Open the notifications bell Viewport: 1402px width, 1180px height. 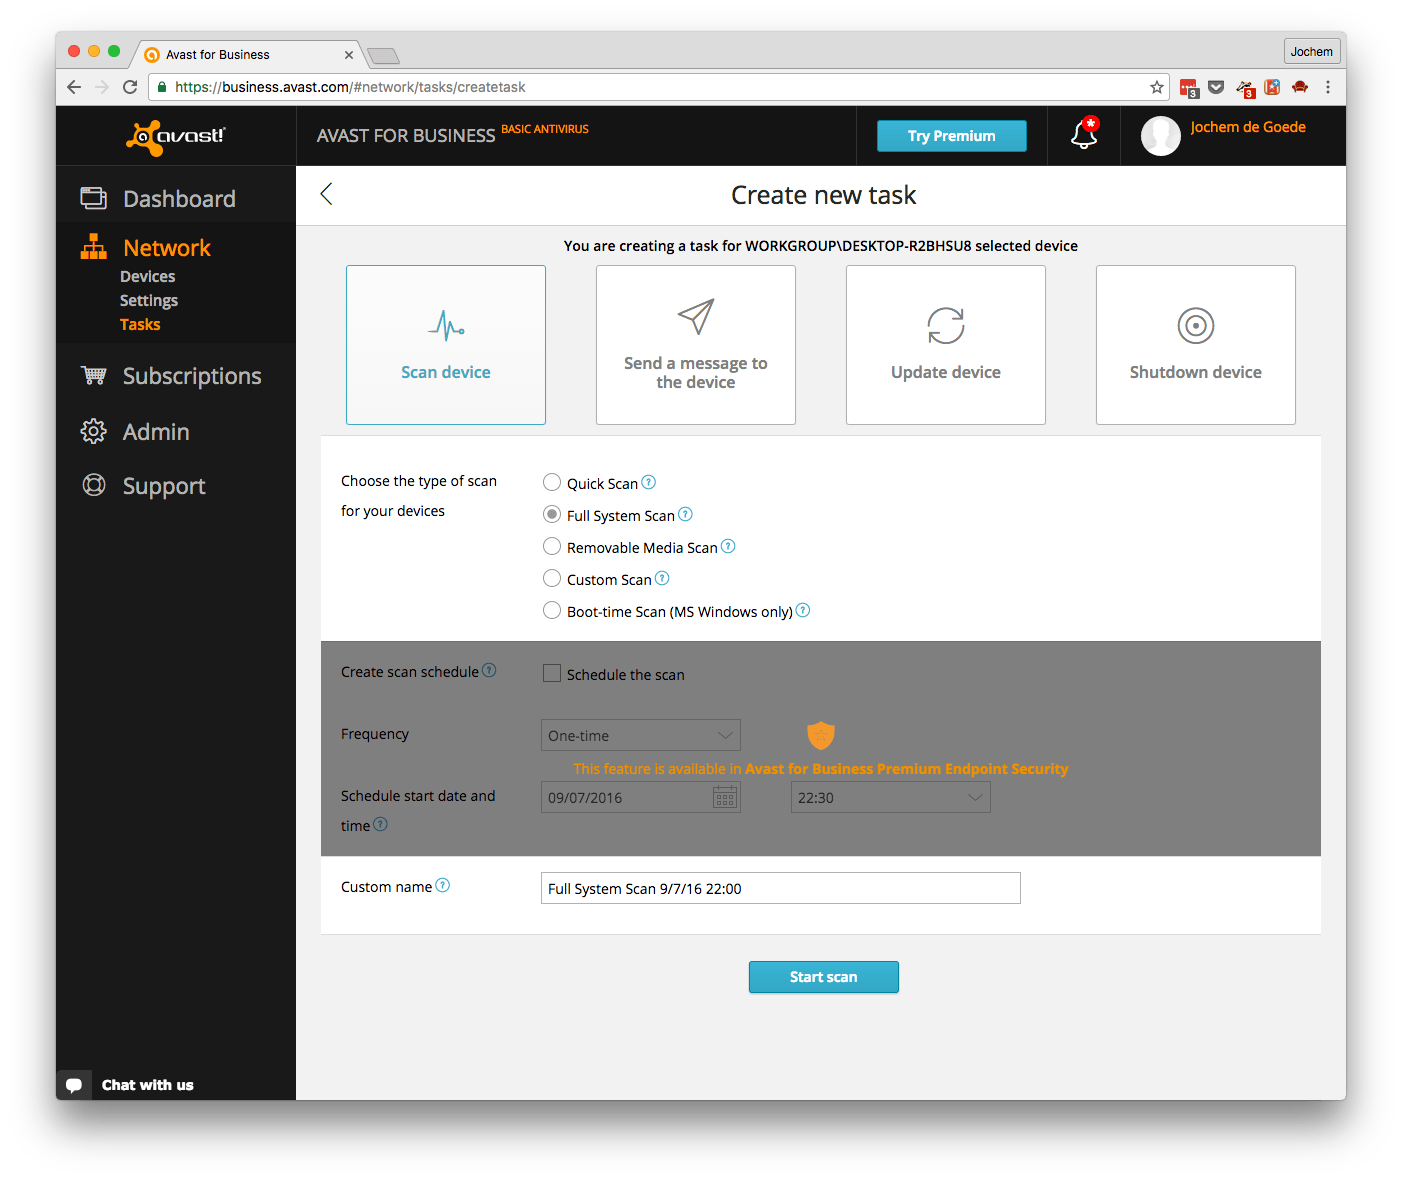pyautogui.click(x=1084, y=133)
